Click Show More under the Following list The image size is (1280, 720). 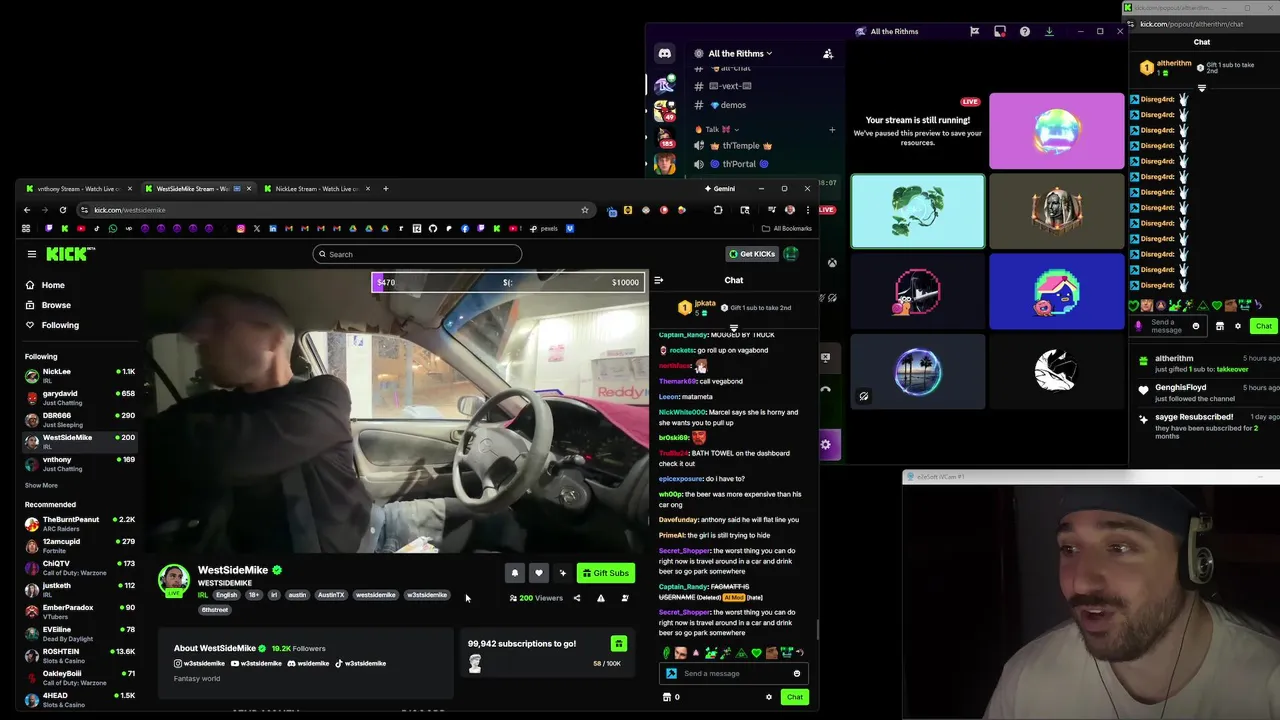41,486
